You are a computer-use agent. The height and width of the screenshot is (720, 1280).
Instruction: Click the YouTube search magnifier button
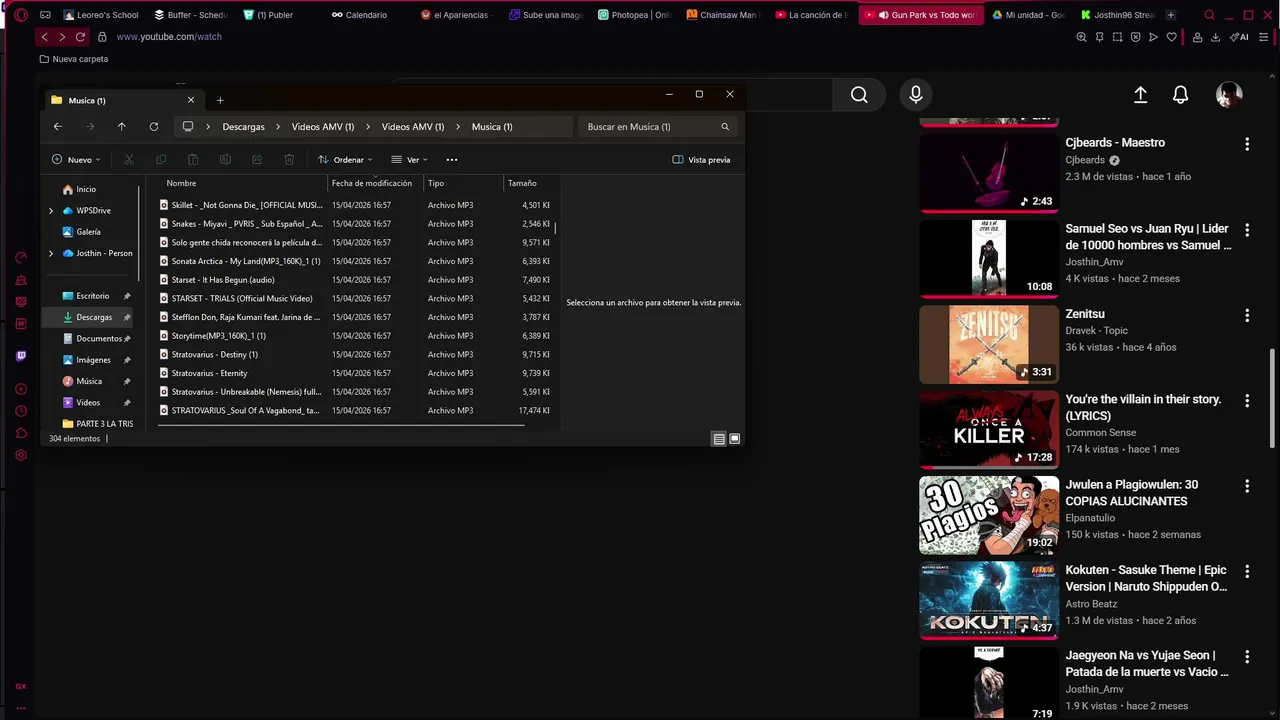[x=859, y=95]
